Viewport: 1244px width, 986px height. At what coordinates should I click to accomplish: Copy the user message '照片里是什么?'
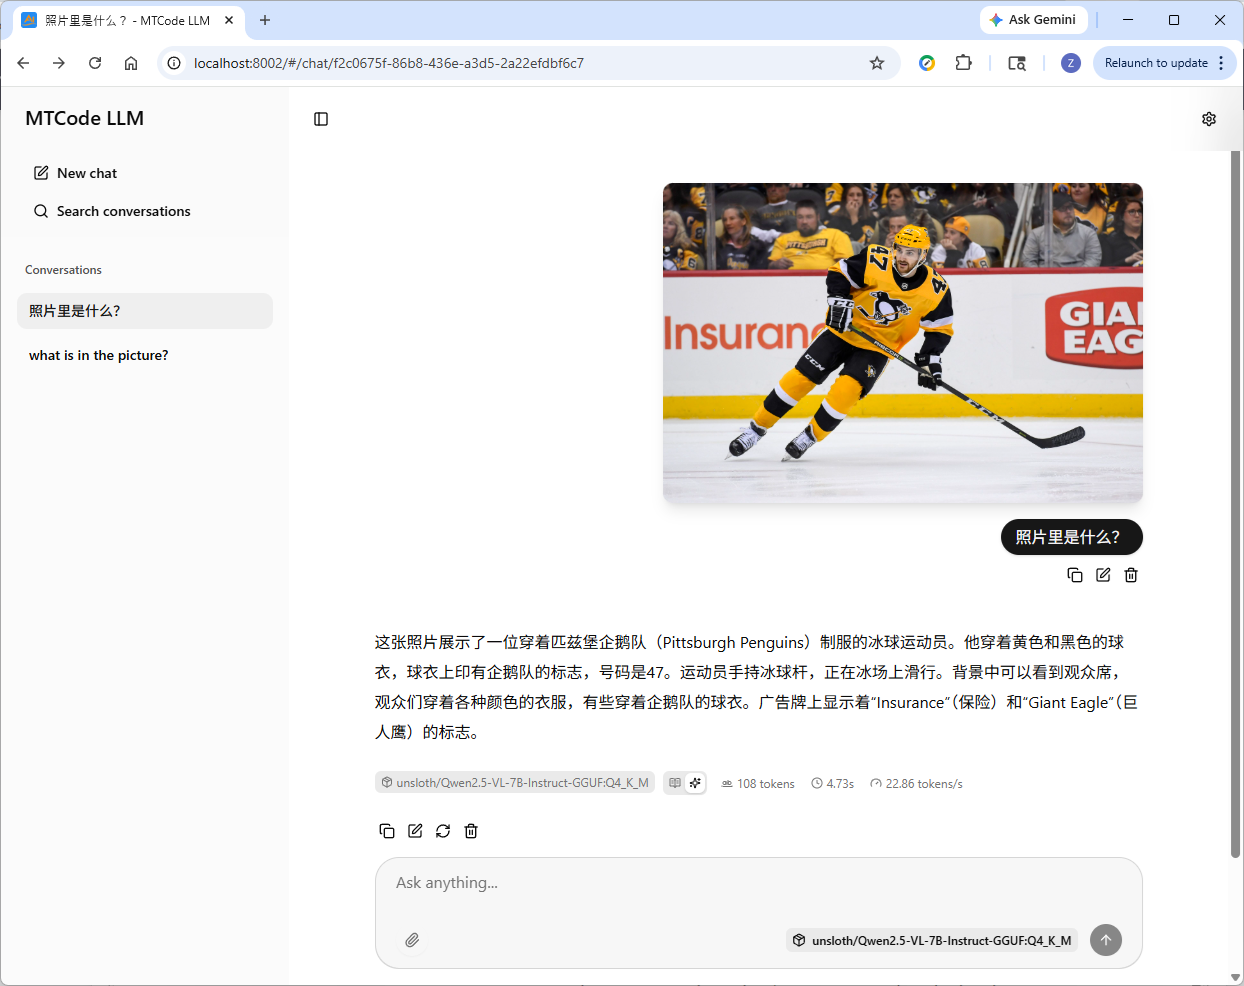[1075, 575]
